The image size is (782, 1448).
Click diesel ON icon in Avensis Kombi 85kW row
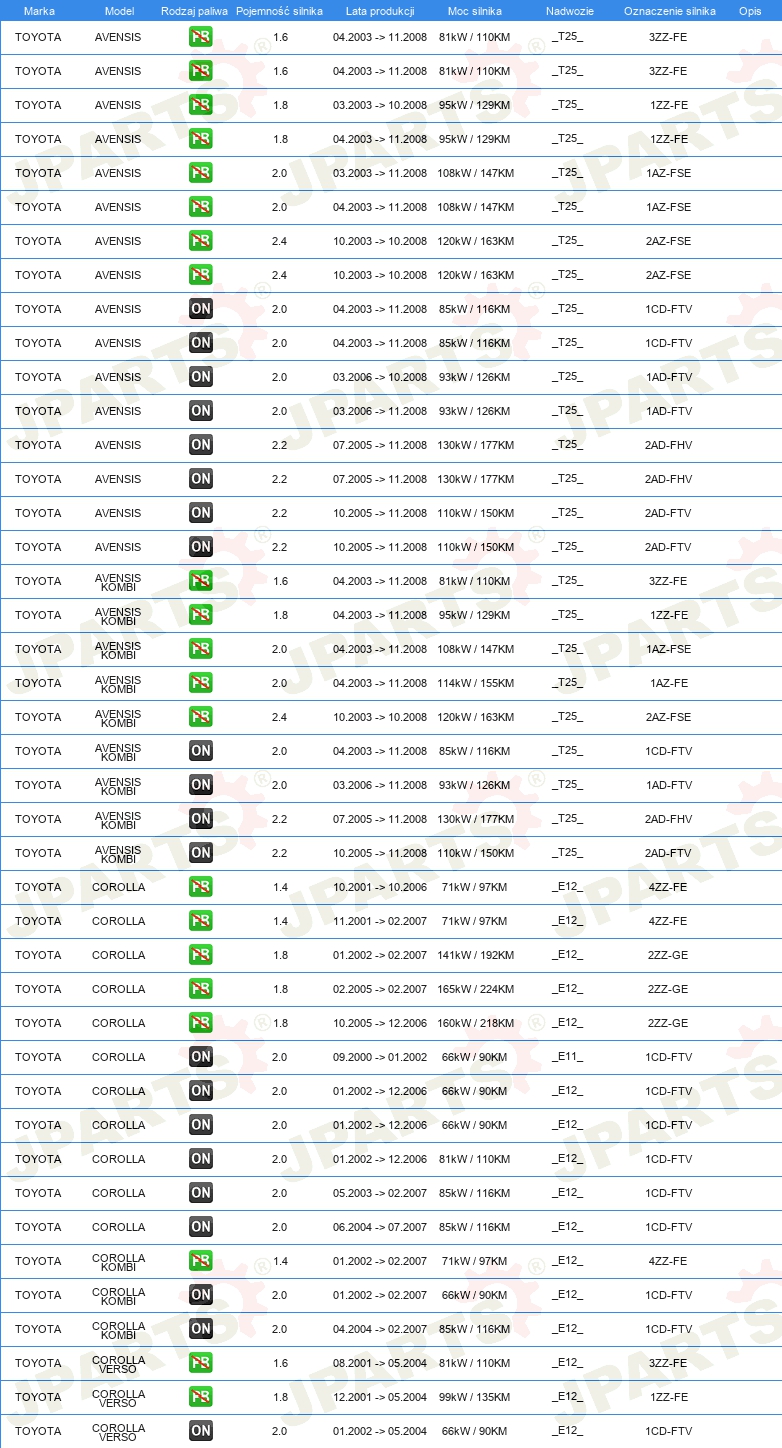[201, 751]
